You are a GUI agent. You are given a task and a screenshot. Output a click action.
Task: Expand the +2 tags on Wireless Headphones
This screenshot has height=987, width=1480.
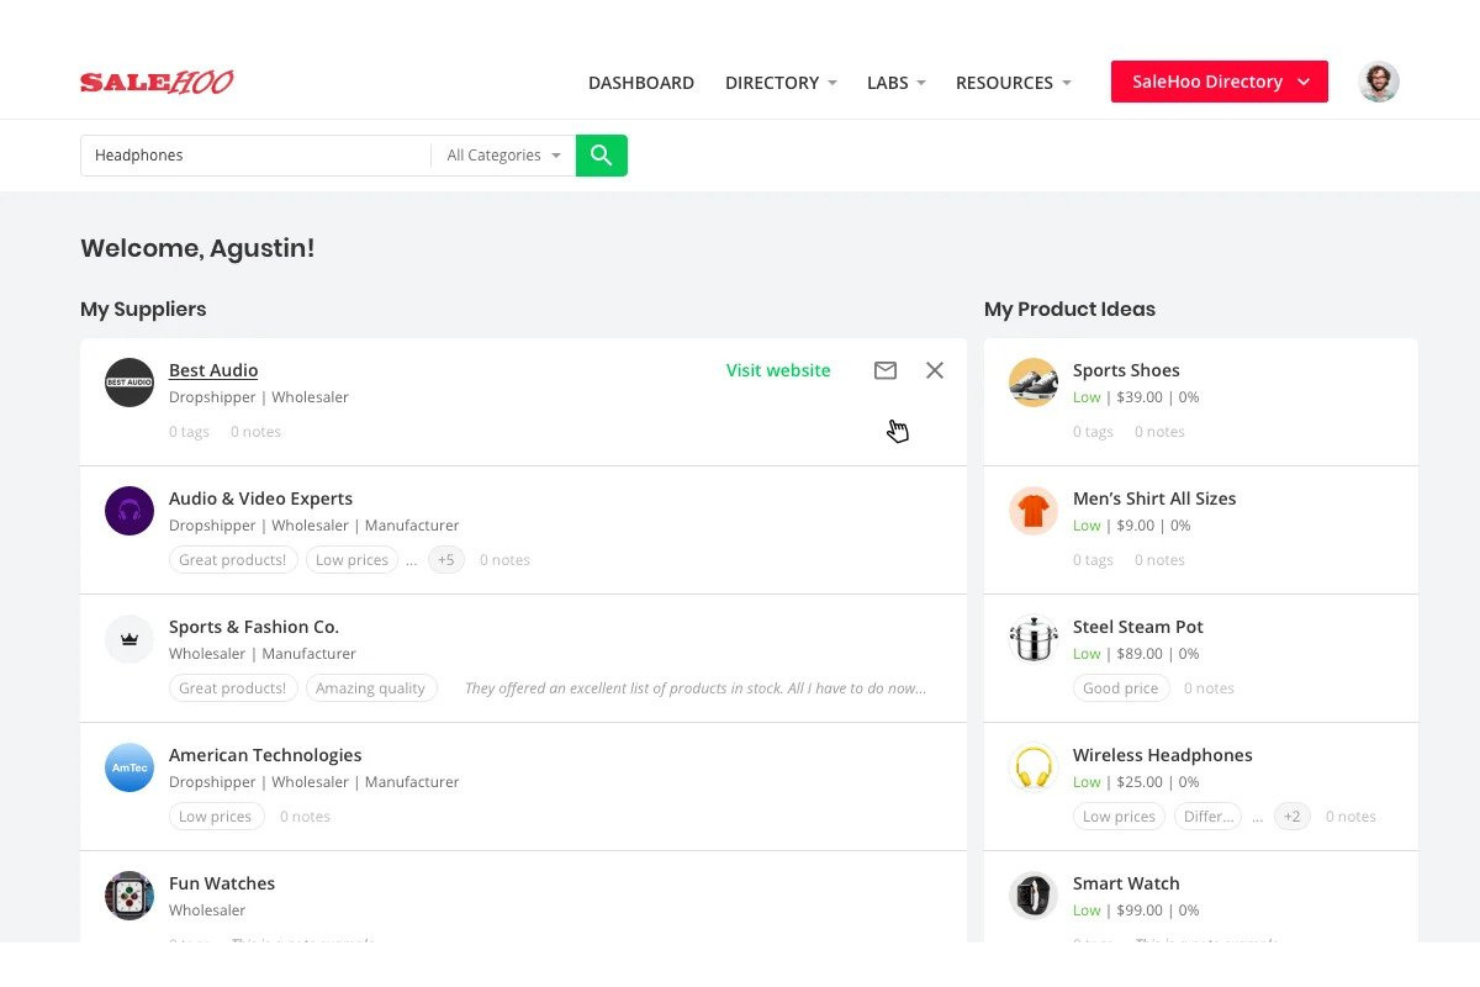click(1292, 816)
